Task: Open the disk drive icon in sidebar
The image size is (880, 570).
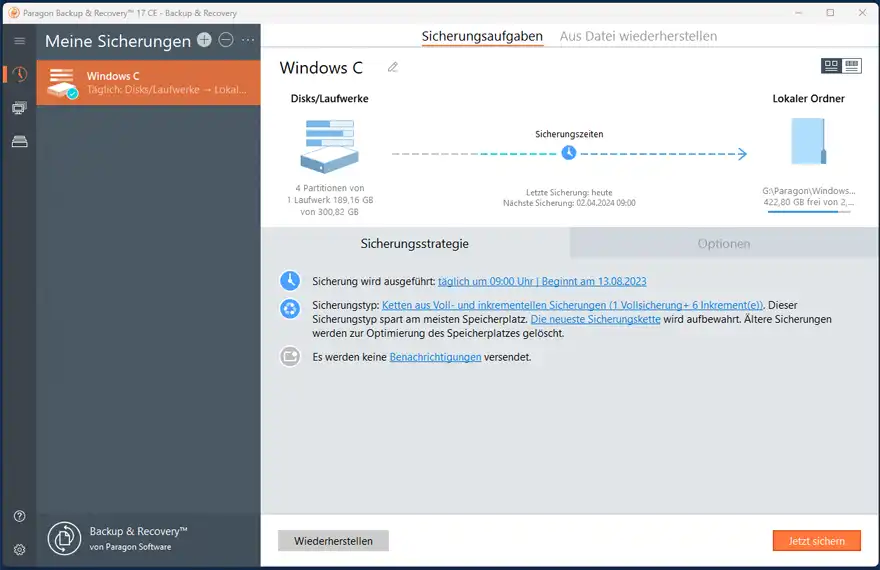Action: coord(20,141)
